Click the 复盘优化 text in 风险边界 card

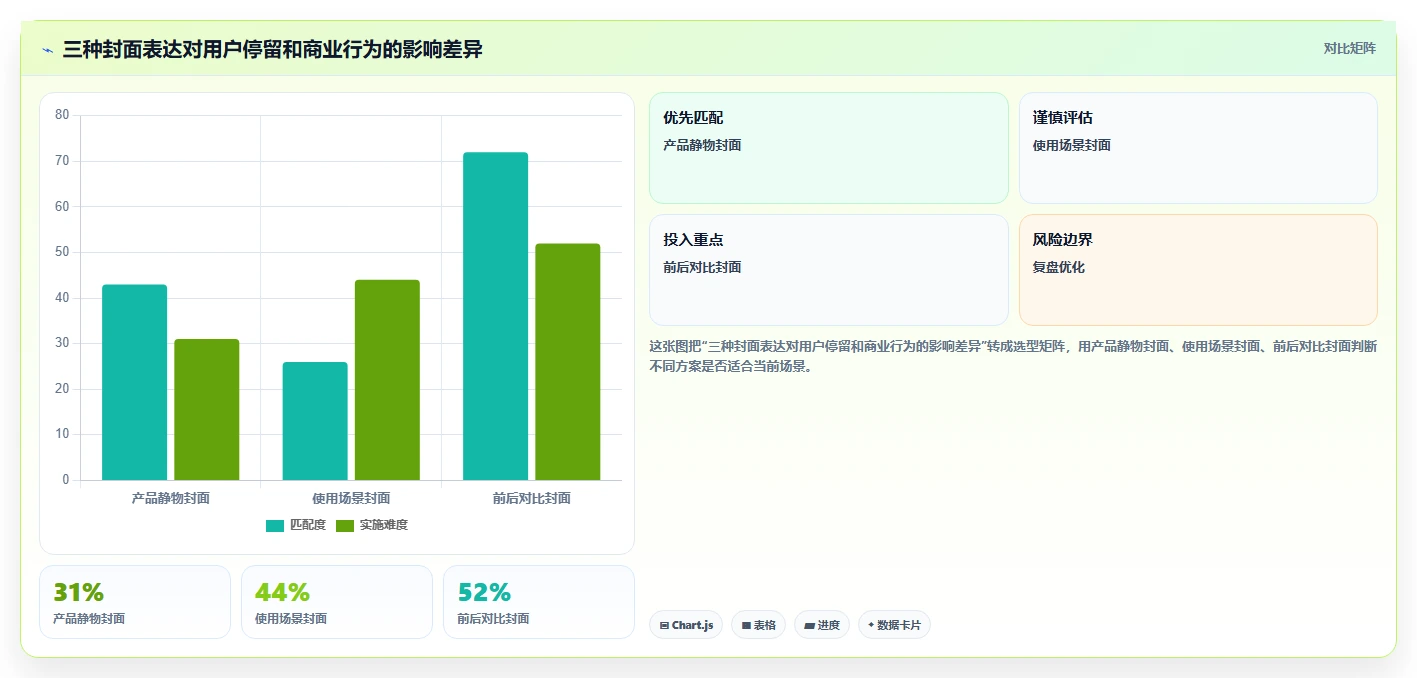pyautogui.click(x=1059, y=267)
